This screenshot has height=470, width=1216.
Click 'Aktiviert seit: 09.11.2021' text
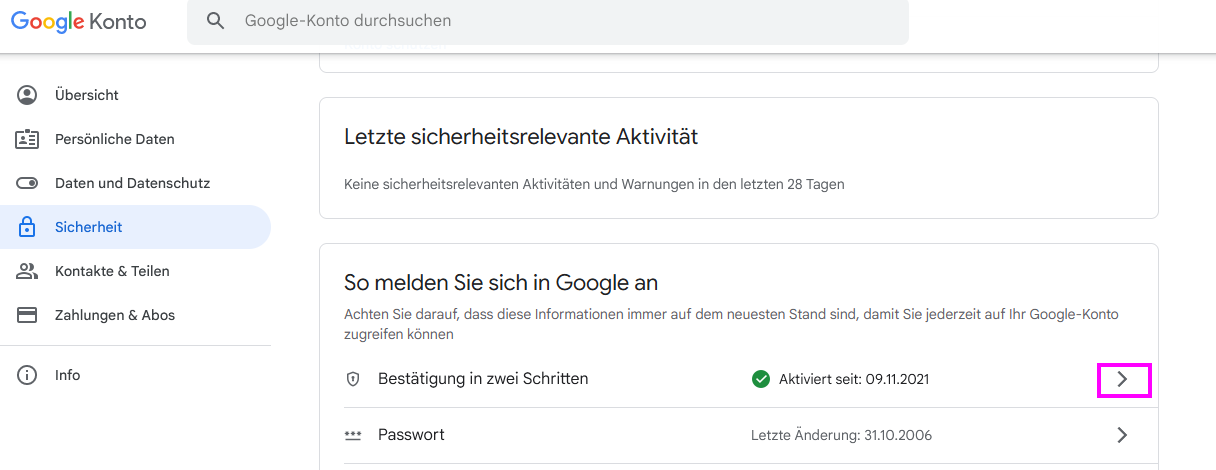point(854,379)
